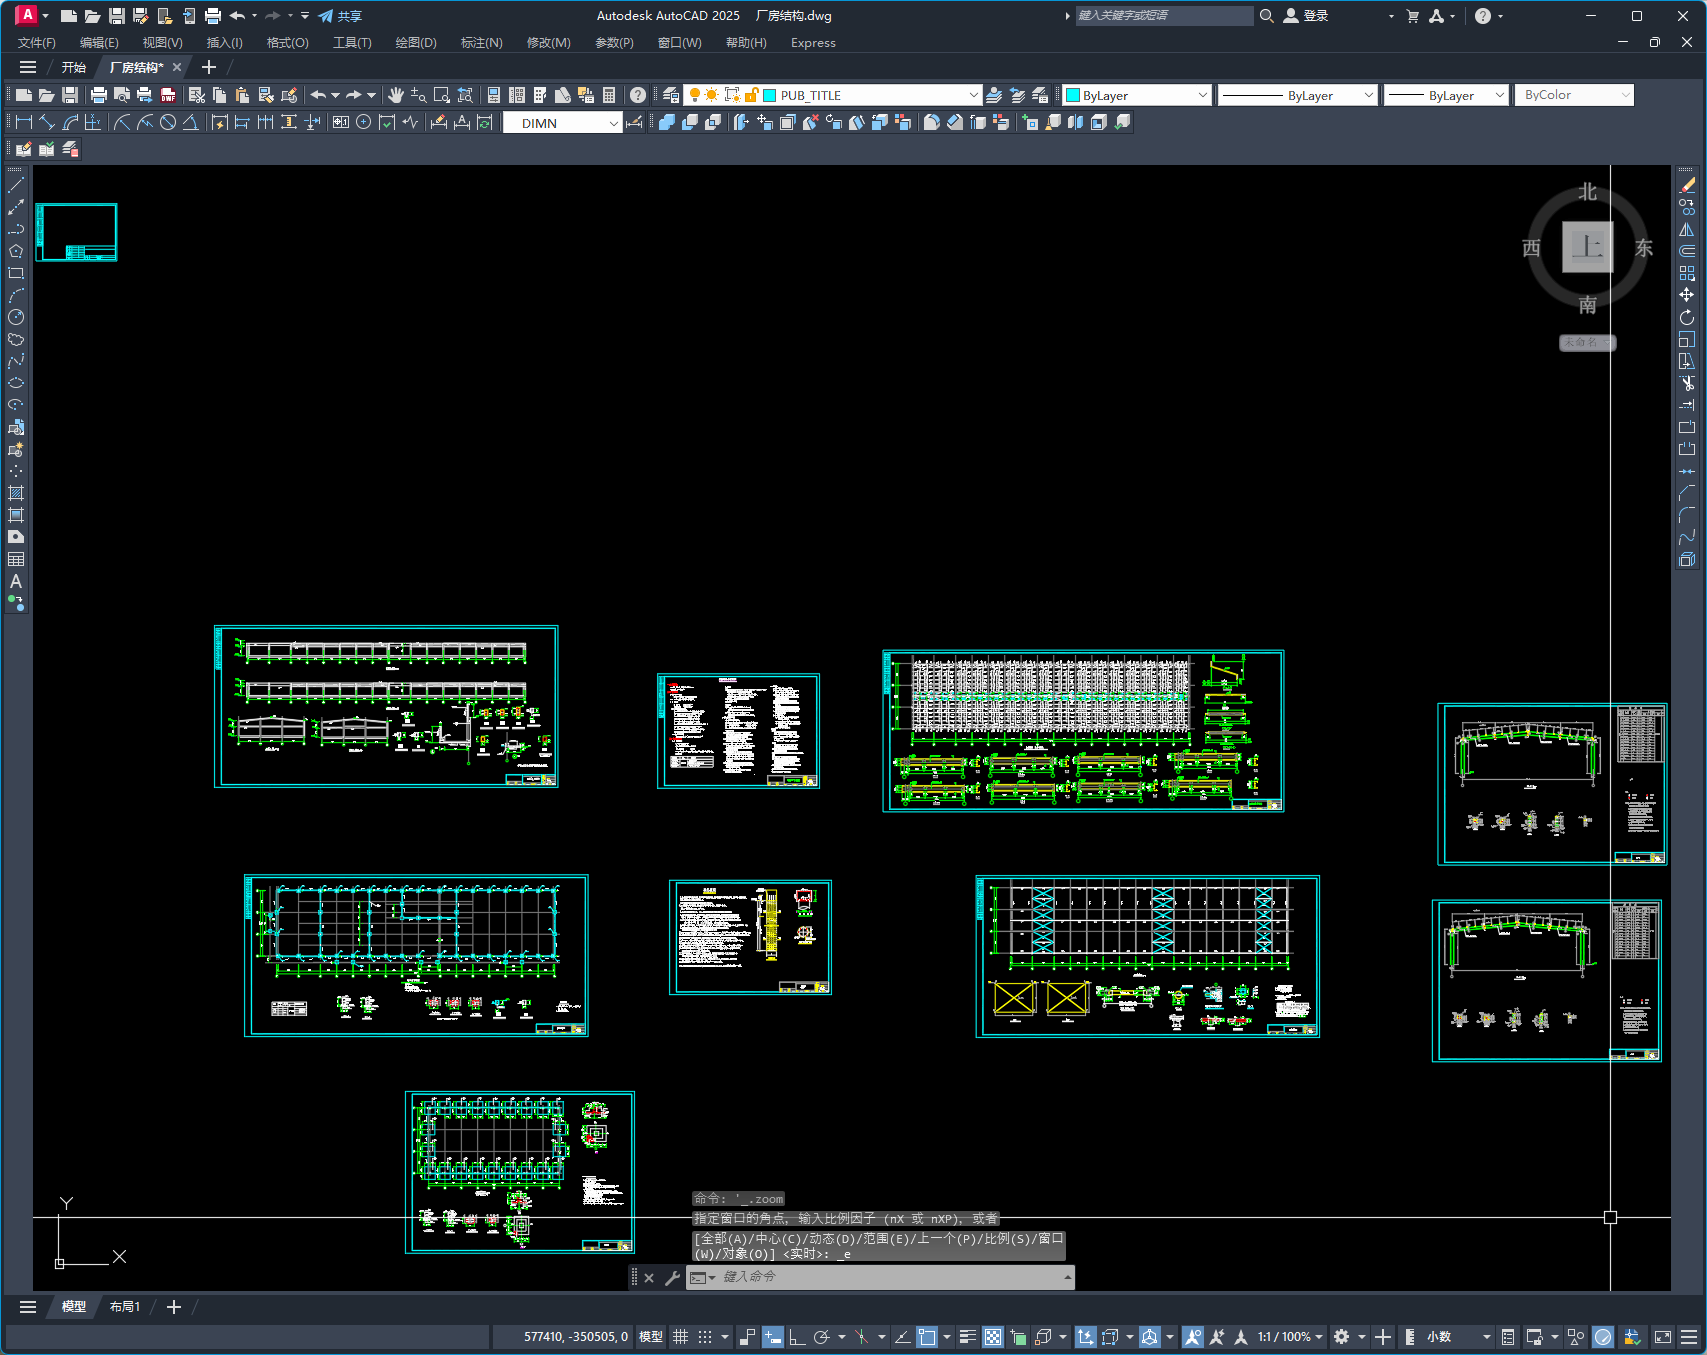This screenshot has height=1355, width=1707.
Task: Toggle Ortho mode in status bar
Action: (797, 1337)
